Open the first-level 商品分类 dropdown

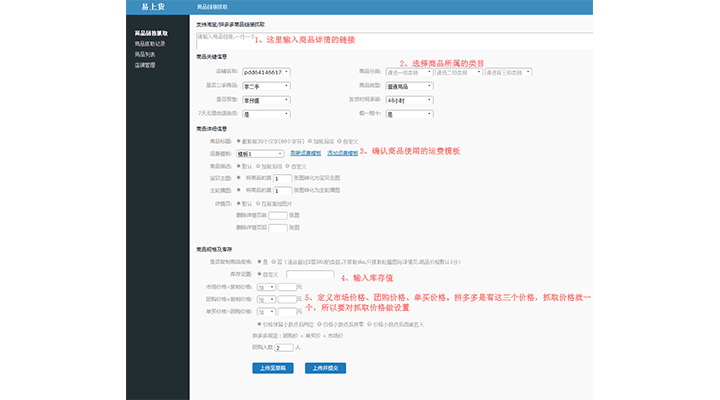[409, 72]
